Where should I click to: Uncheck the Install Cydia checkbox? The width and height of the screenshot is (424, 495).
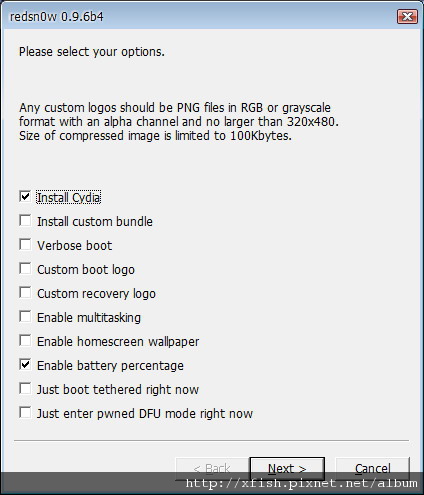pyautogui.click(x=25, y=197)
